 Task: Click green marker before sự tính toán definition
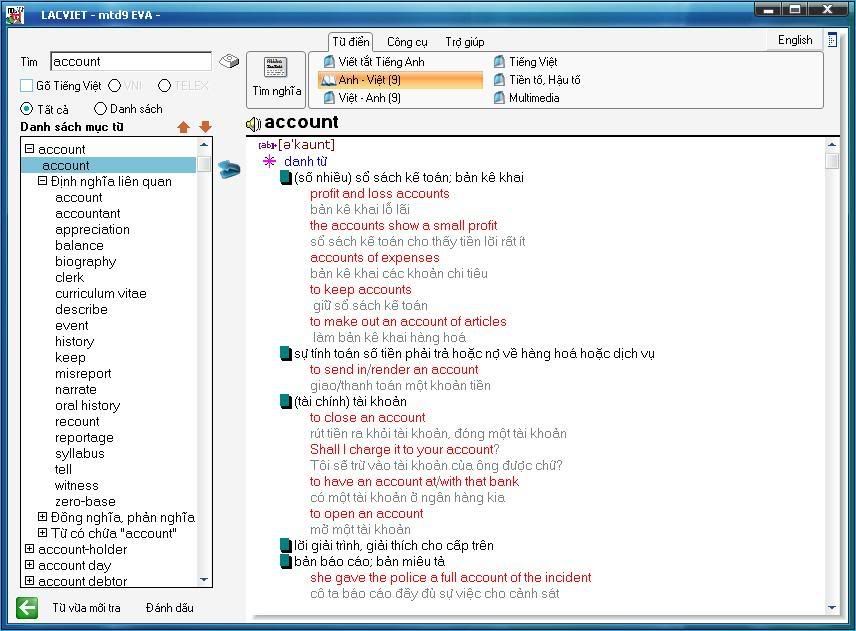pos(286,354)
